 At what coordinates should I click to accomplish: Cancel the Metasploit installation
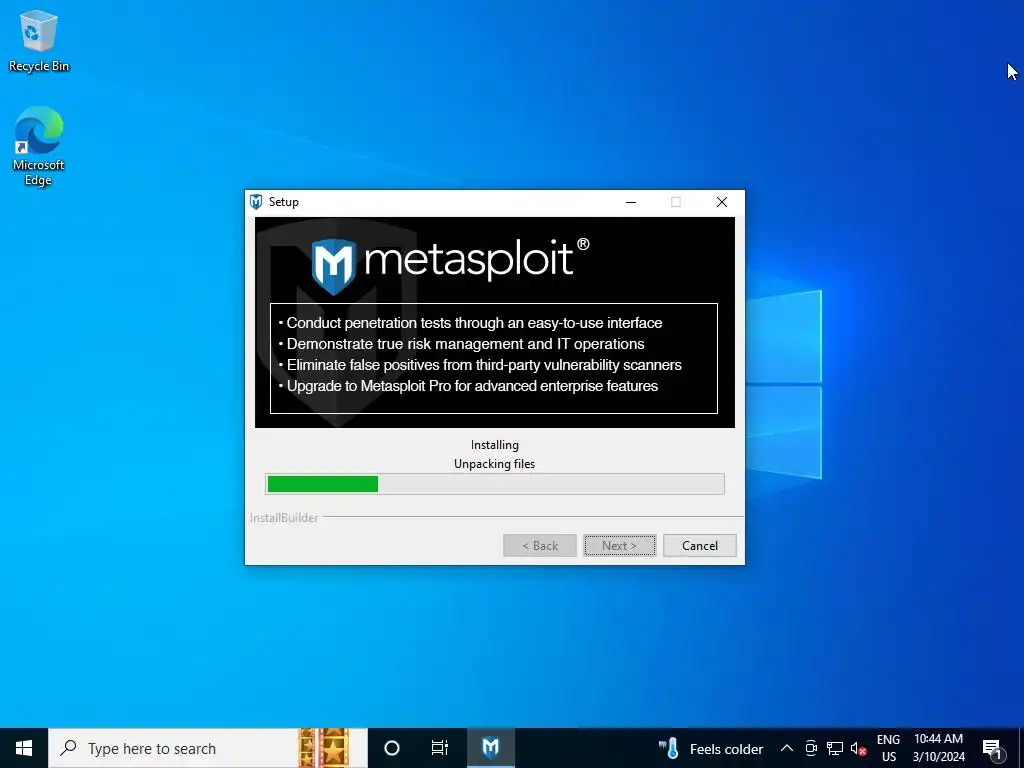pyautogui.click(x=699, y=545)
